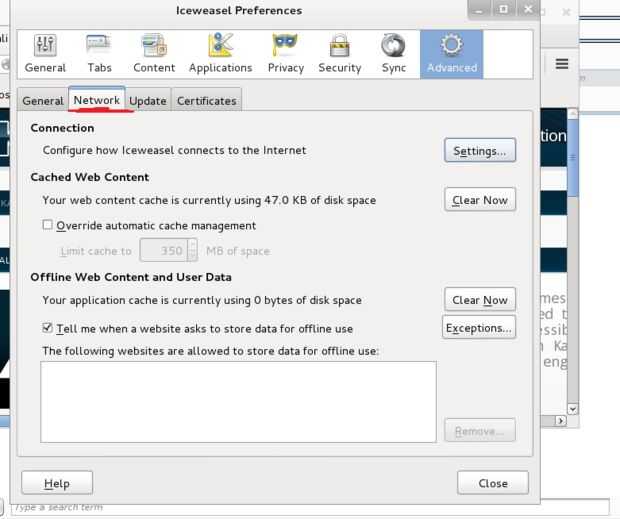
Task: Click the scroll down arrow of browser scrollbar
Action: pos(573,409)
